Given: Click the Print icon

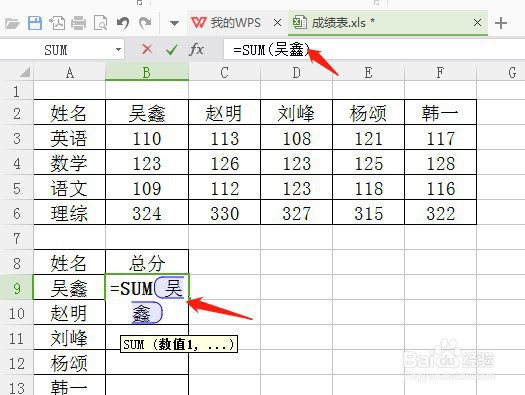Looking at the screenshot, I should point(79,23).
